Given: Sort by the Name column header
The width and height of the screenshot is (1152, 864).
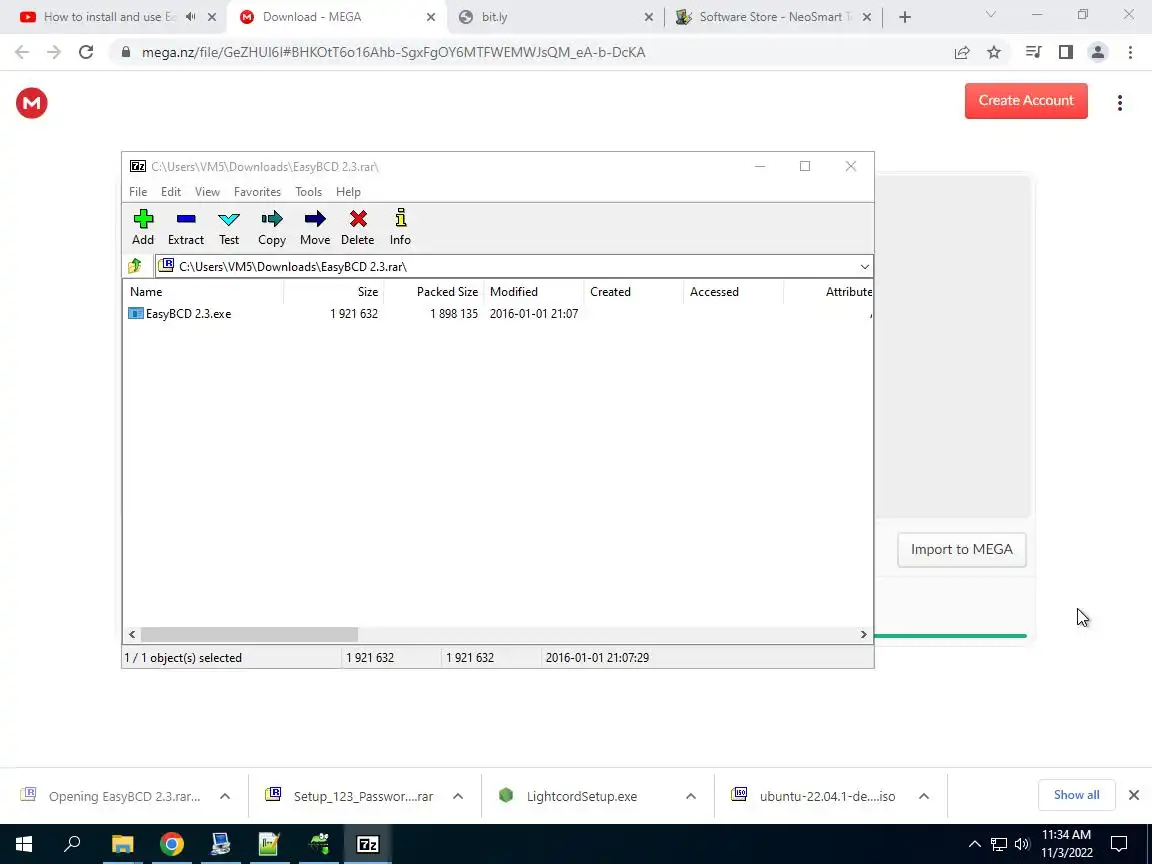Looking at the screenshot, I should pos(204,292).
